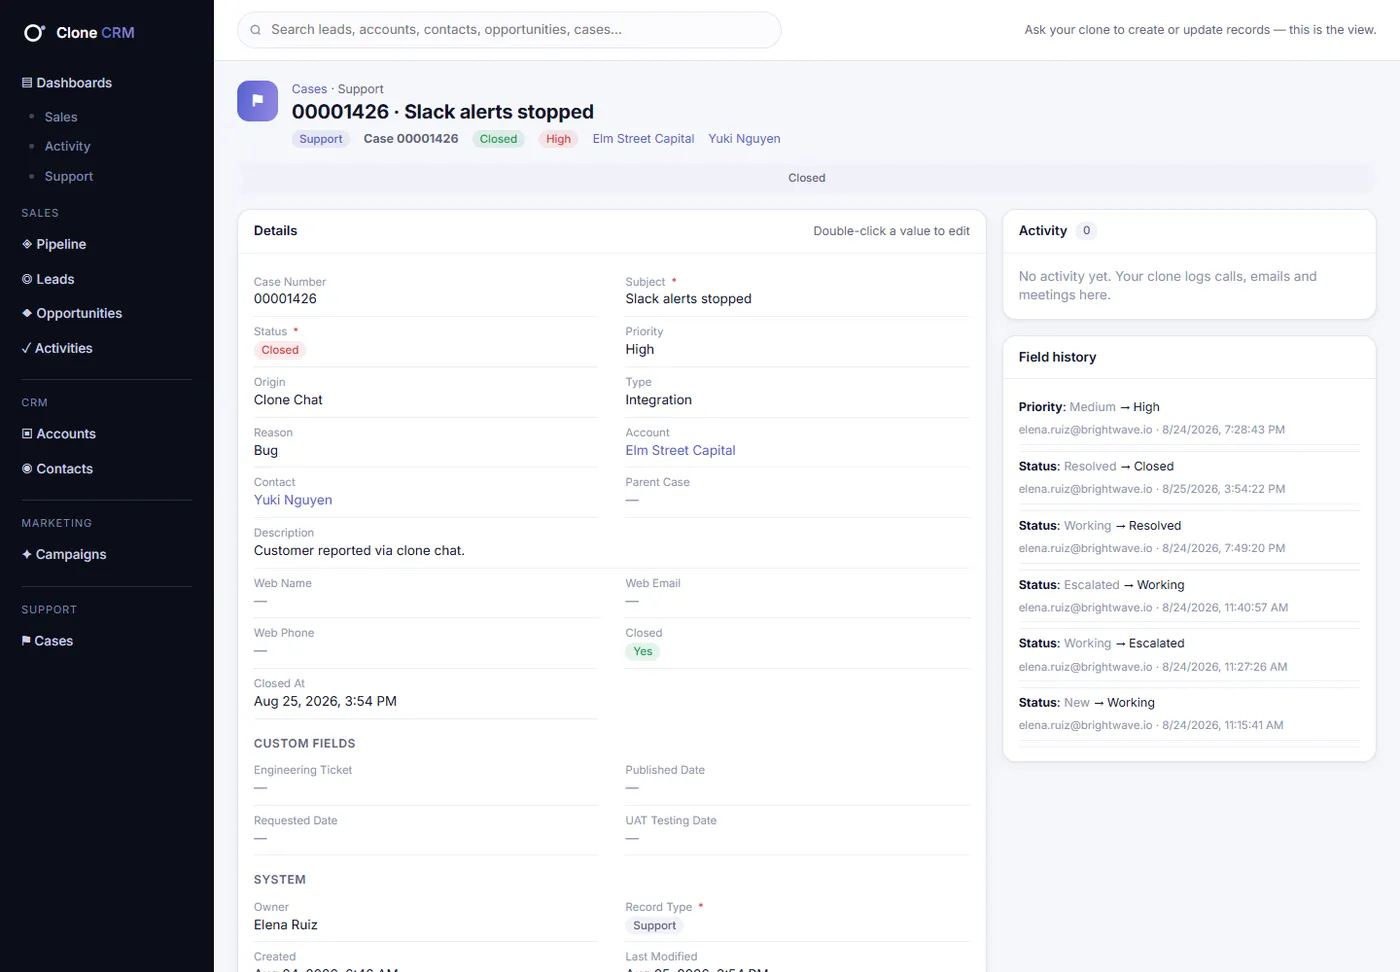The width and height of the screenshot is (1400, 972).
Task: Click the Status Resolved to Closed history entry
Action: (1189, 477)
